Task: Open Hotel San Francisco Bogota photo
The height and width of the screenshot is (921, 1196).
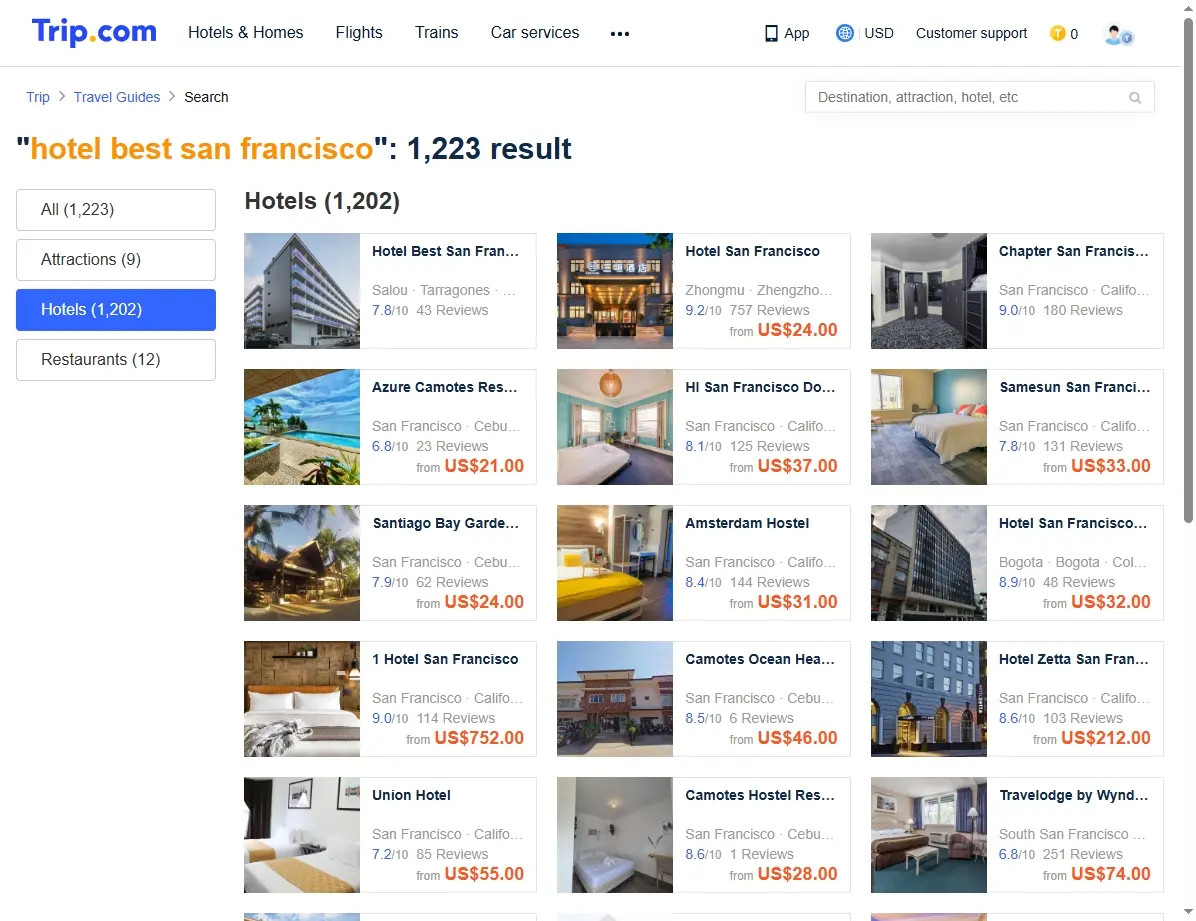Action: coord(929,562)
